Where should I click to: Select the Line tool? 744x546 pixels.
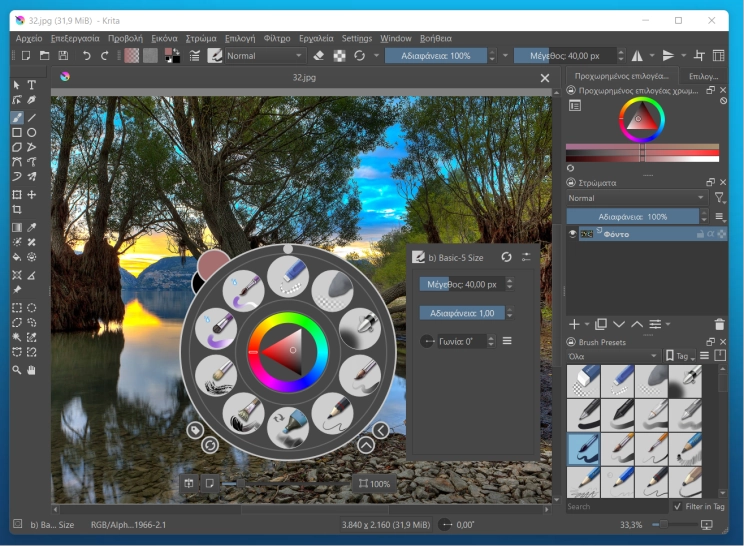(31, 118)
